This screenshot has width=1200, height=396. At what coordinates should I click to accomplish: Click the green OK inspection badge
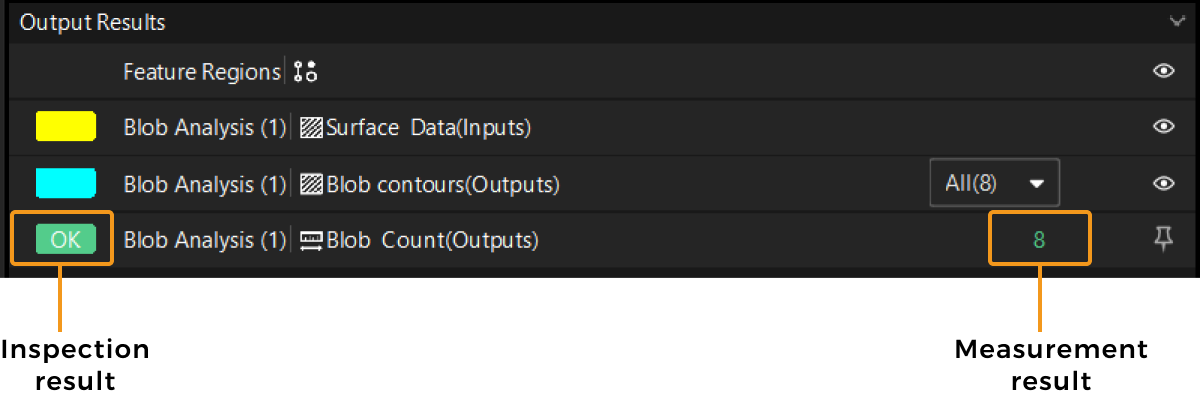tap(65, 240)
